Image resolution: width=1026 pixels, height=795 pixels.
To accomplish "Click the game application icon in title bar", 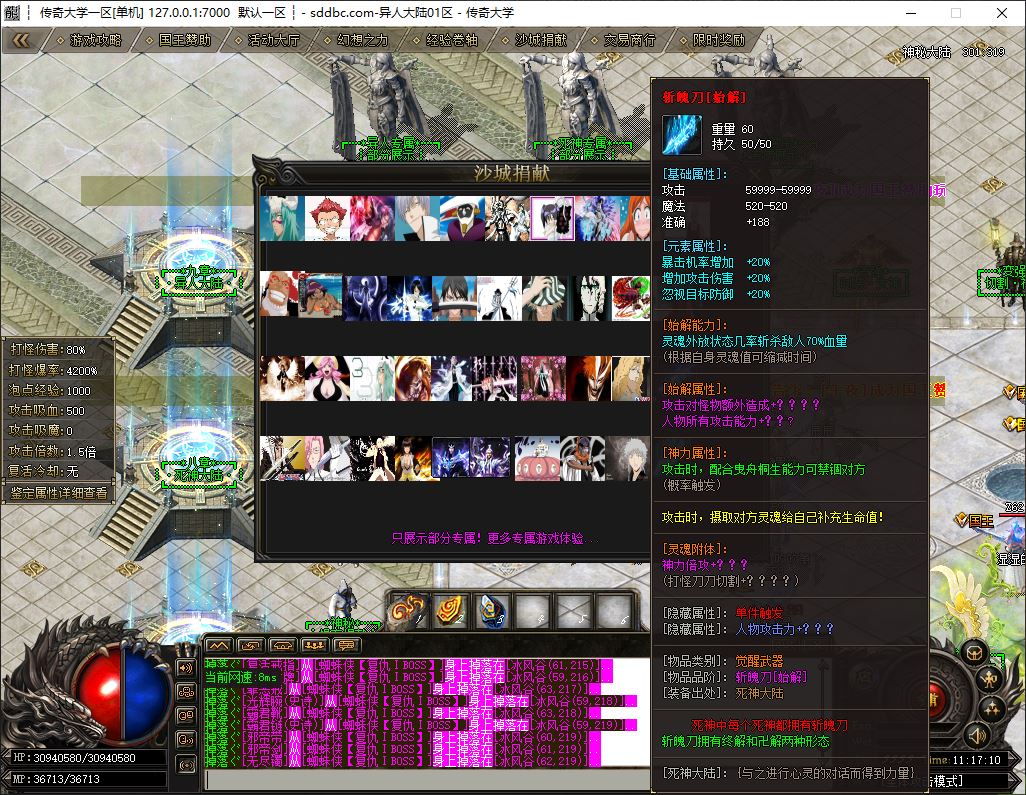I will click(x=12, y=12).
